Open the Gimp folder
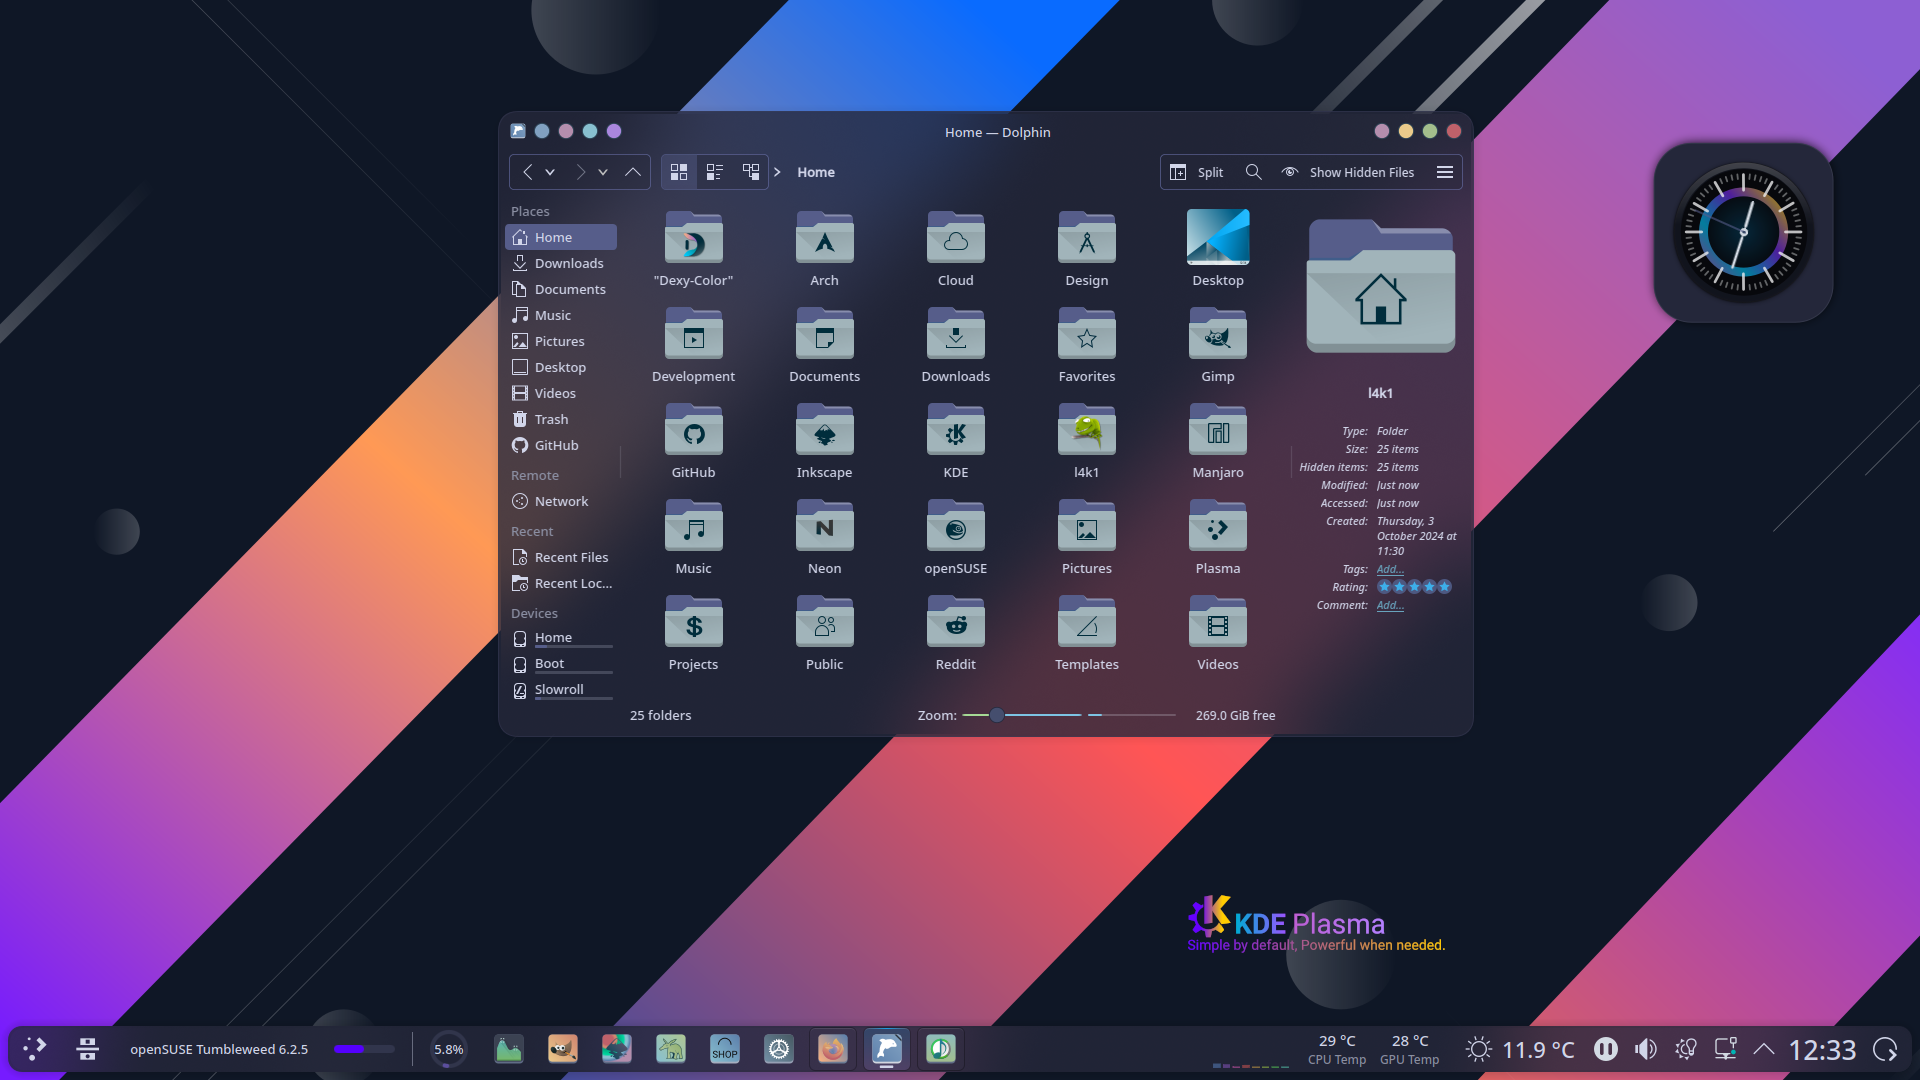Viewport: 1920px width, 1080px height. pos(1217,344)
